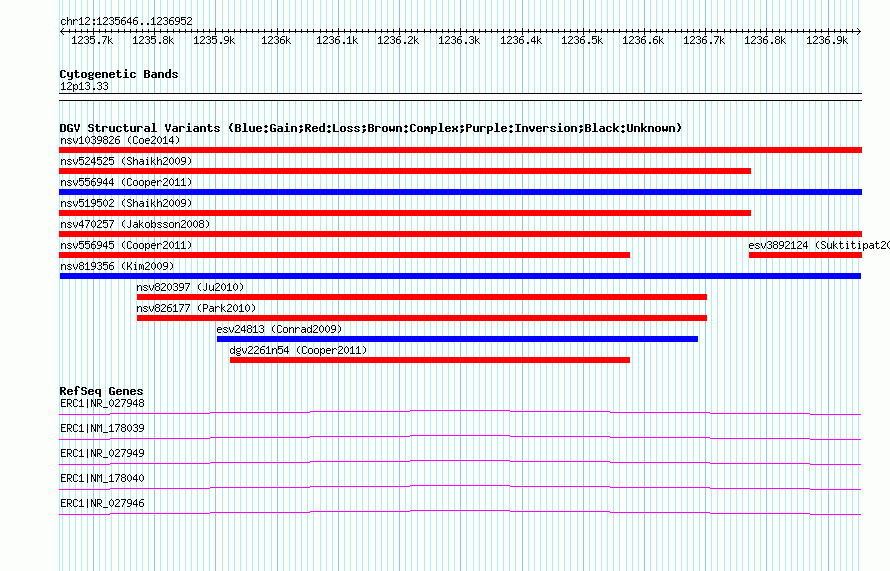
Task: Open the nsv826177 (Park2010) label
Action: (196, 308)
